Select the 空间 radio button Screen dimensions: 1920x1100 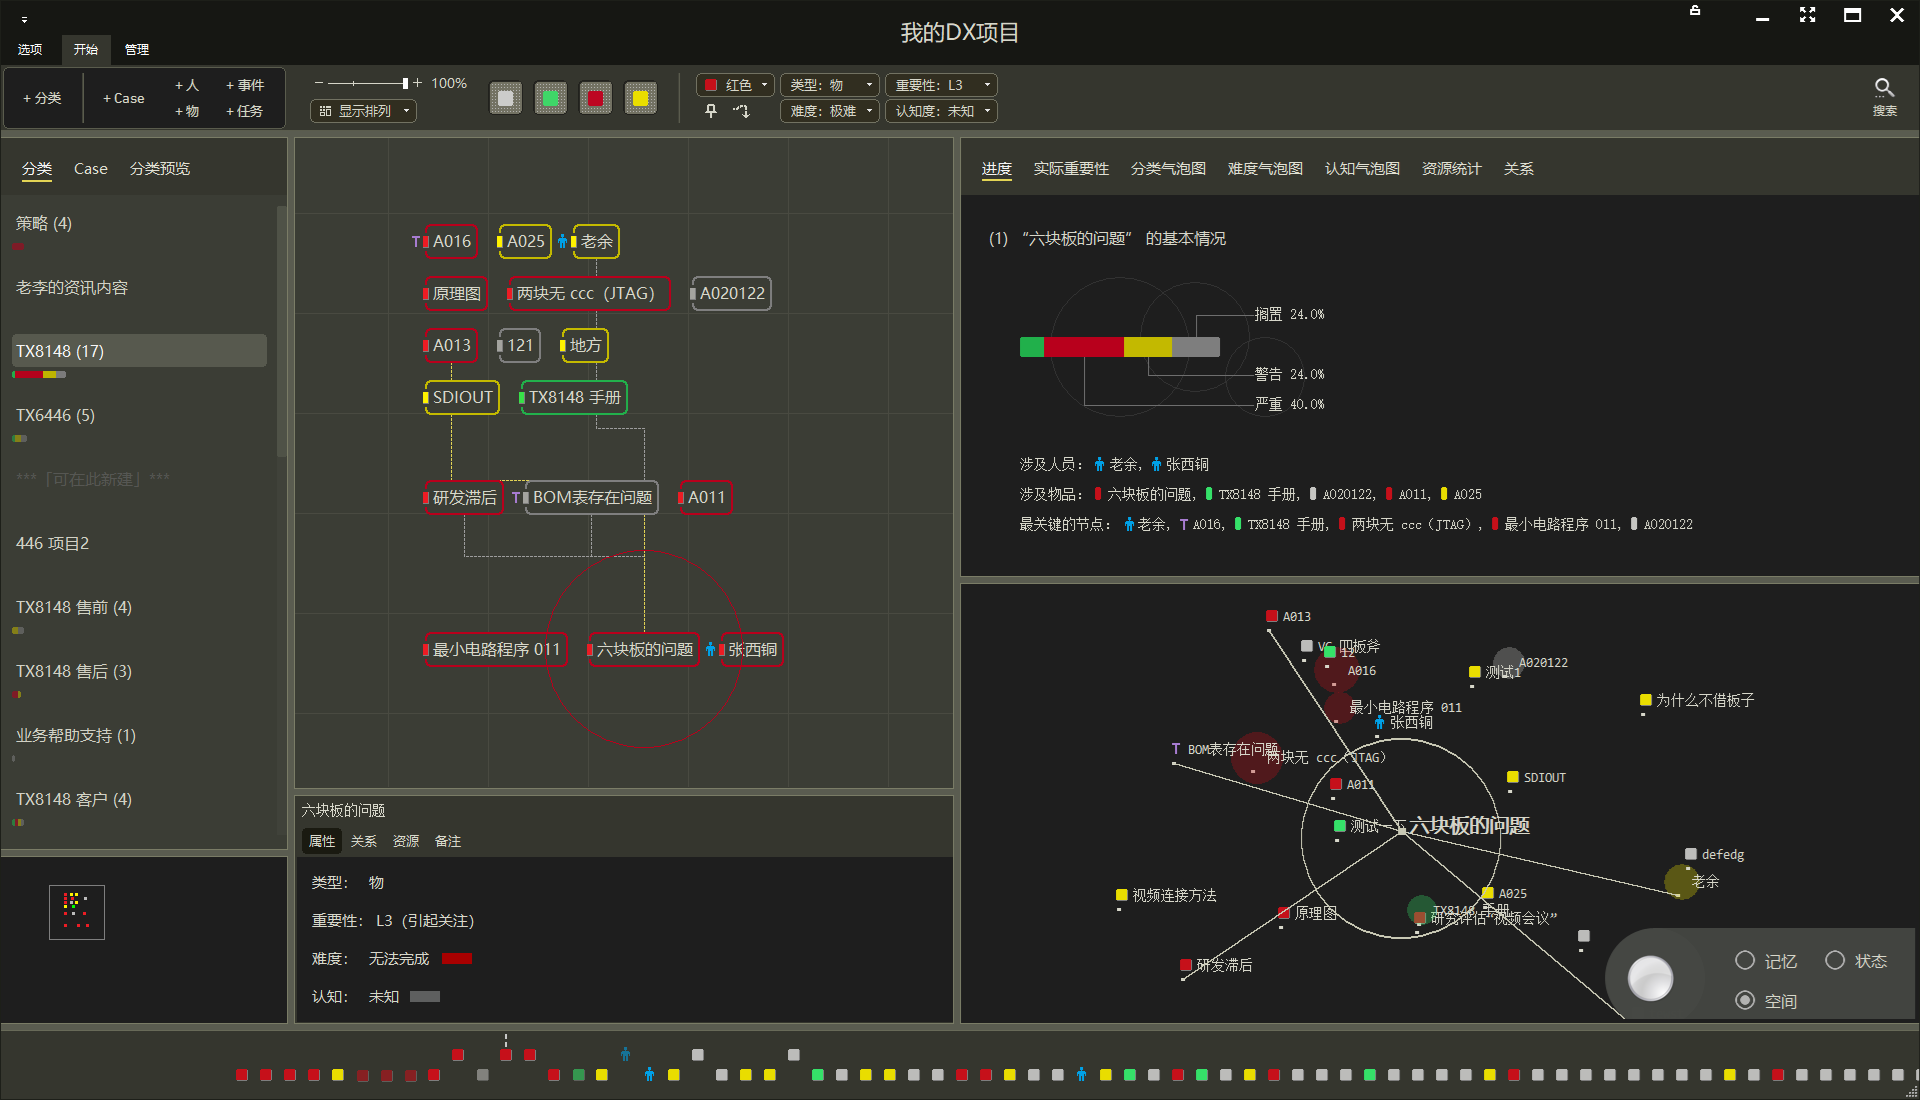1745,1000
